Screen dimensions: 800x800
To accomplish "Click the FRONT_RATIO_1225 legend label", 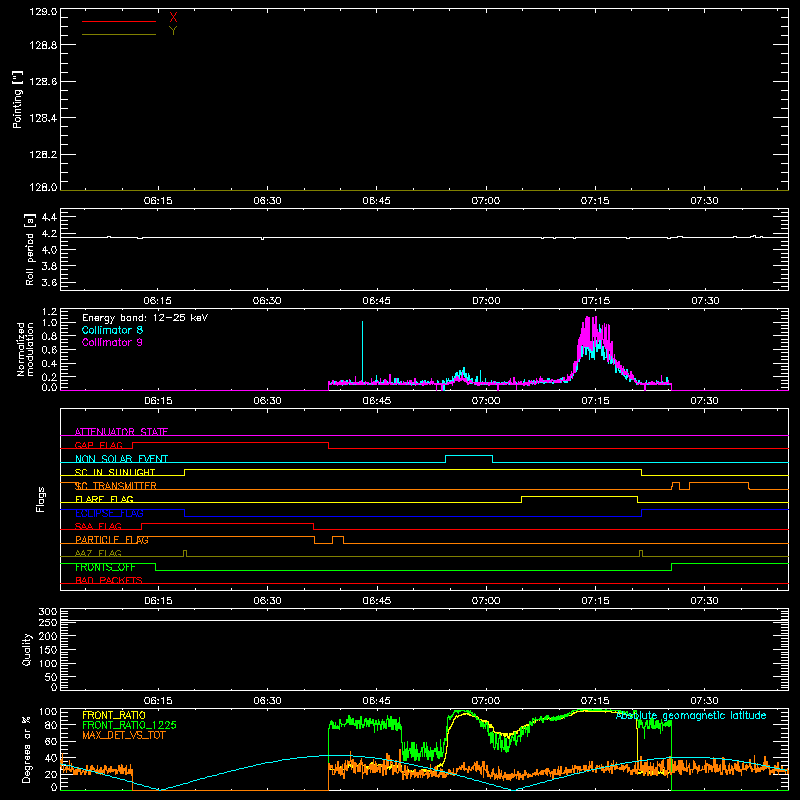I will click(130, 725).
